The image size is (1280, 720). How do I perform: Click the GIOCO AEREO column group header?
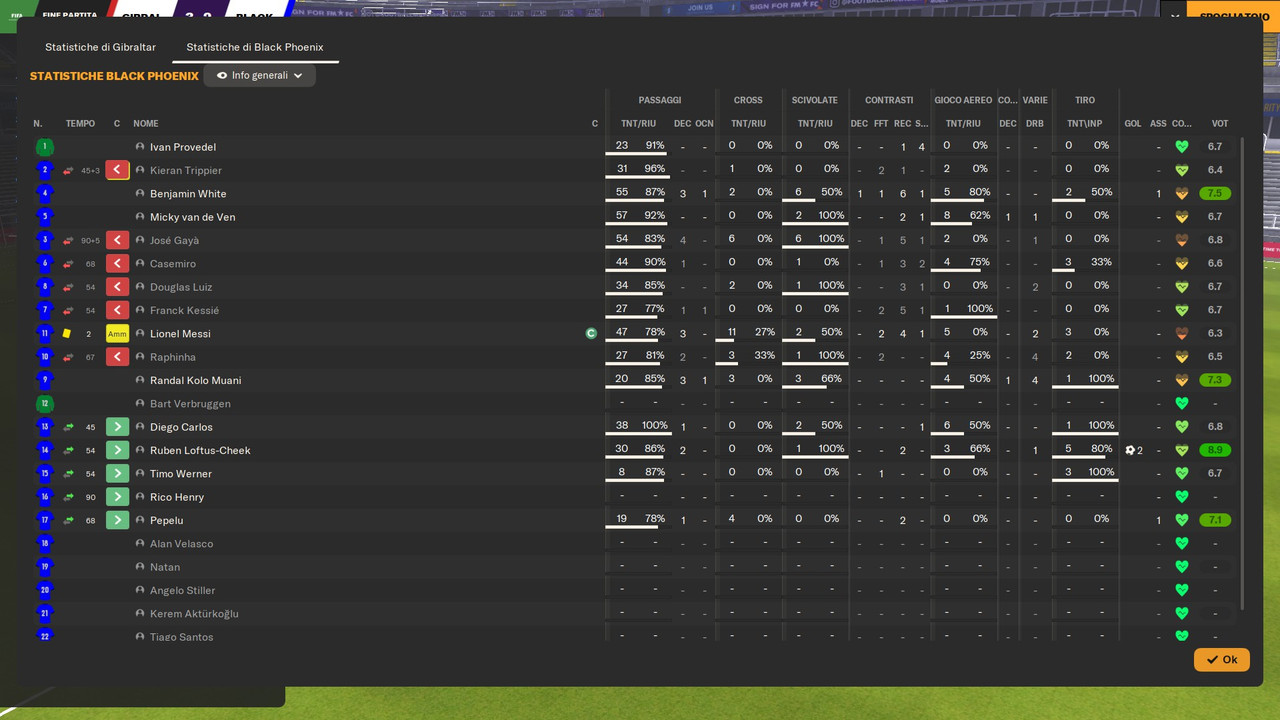click(x=963, y=100)
